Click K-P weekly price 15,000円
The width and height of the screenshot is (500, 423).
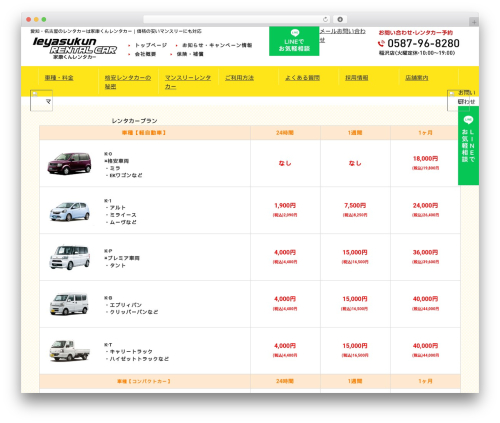pos(355,252)
